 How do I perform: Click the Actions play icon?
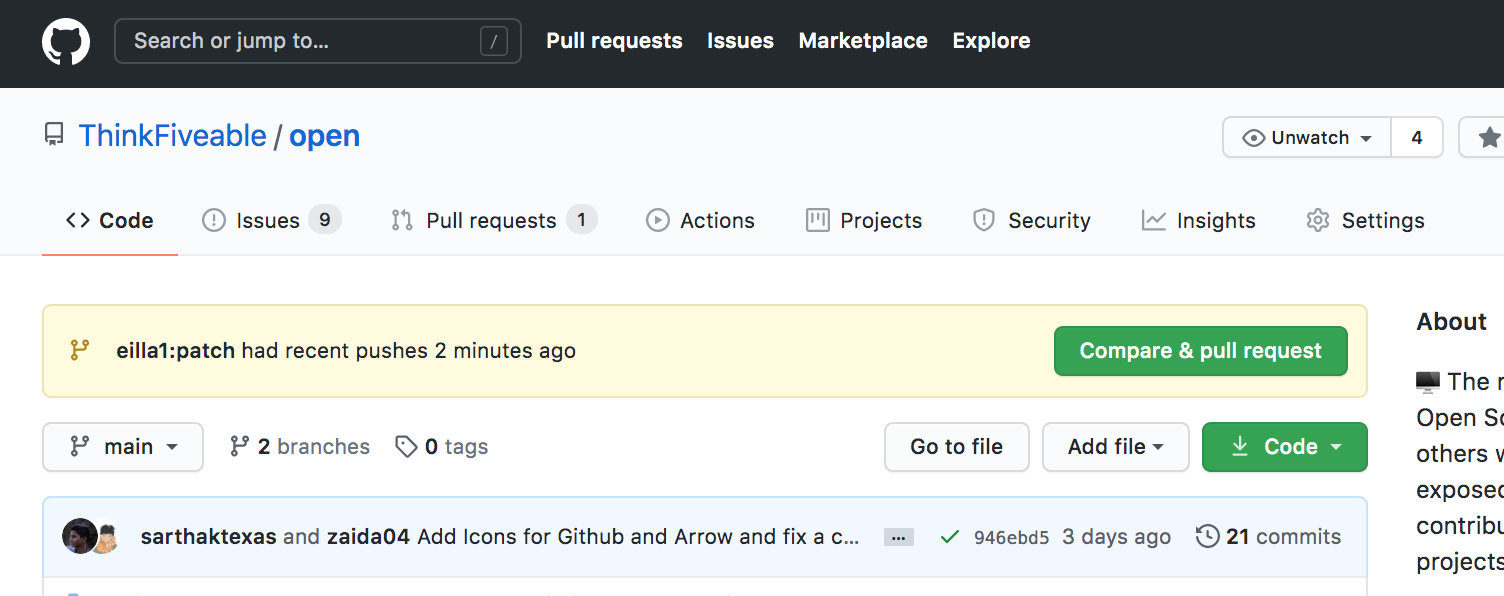(658, 221)
